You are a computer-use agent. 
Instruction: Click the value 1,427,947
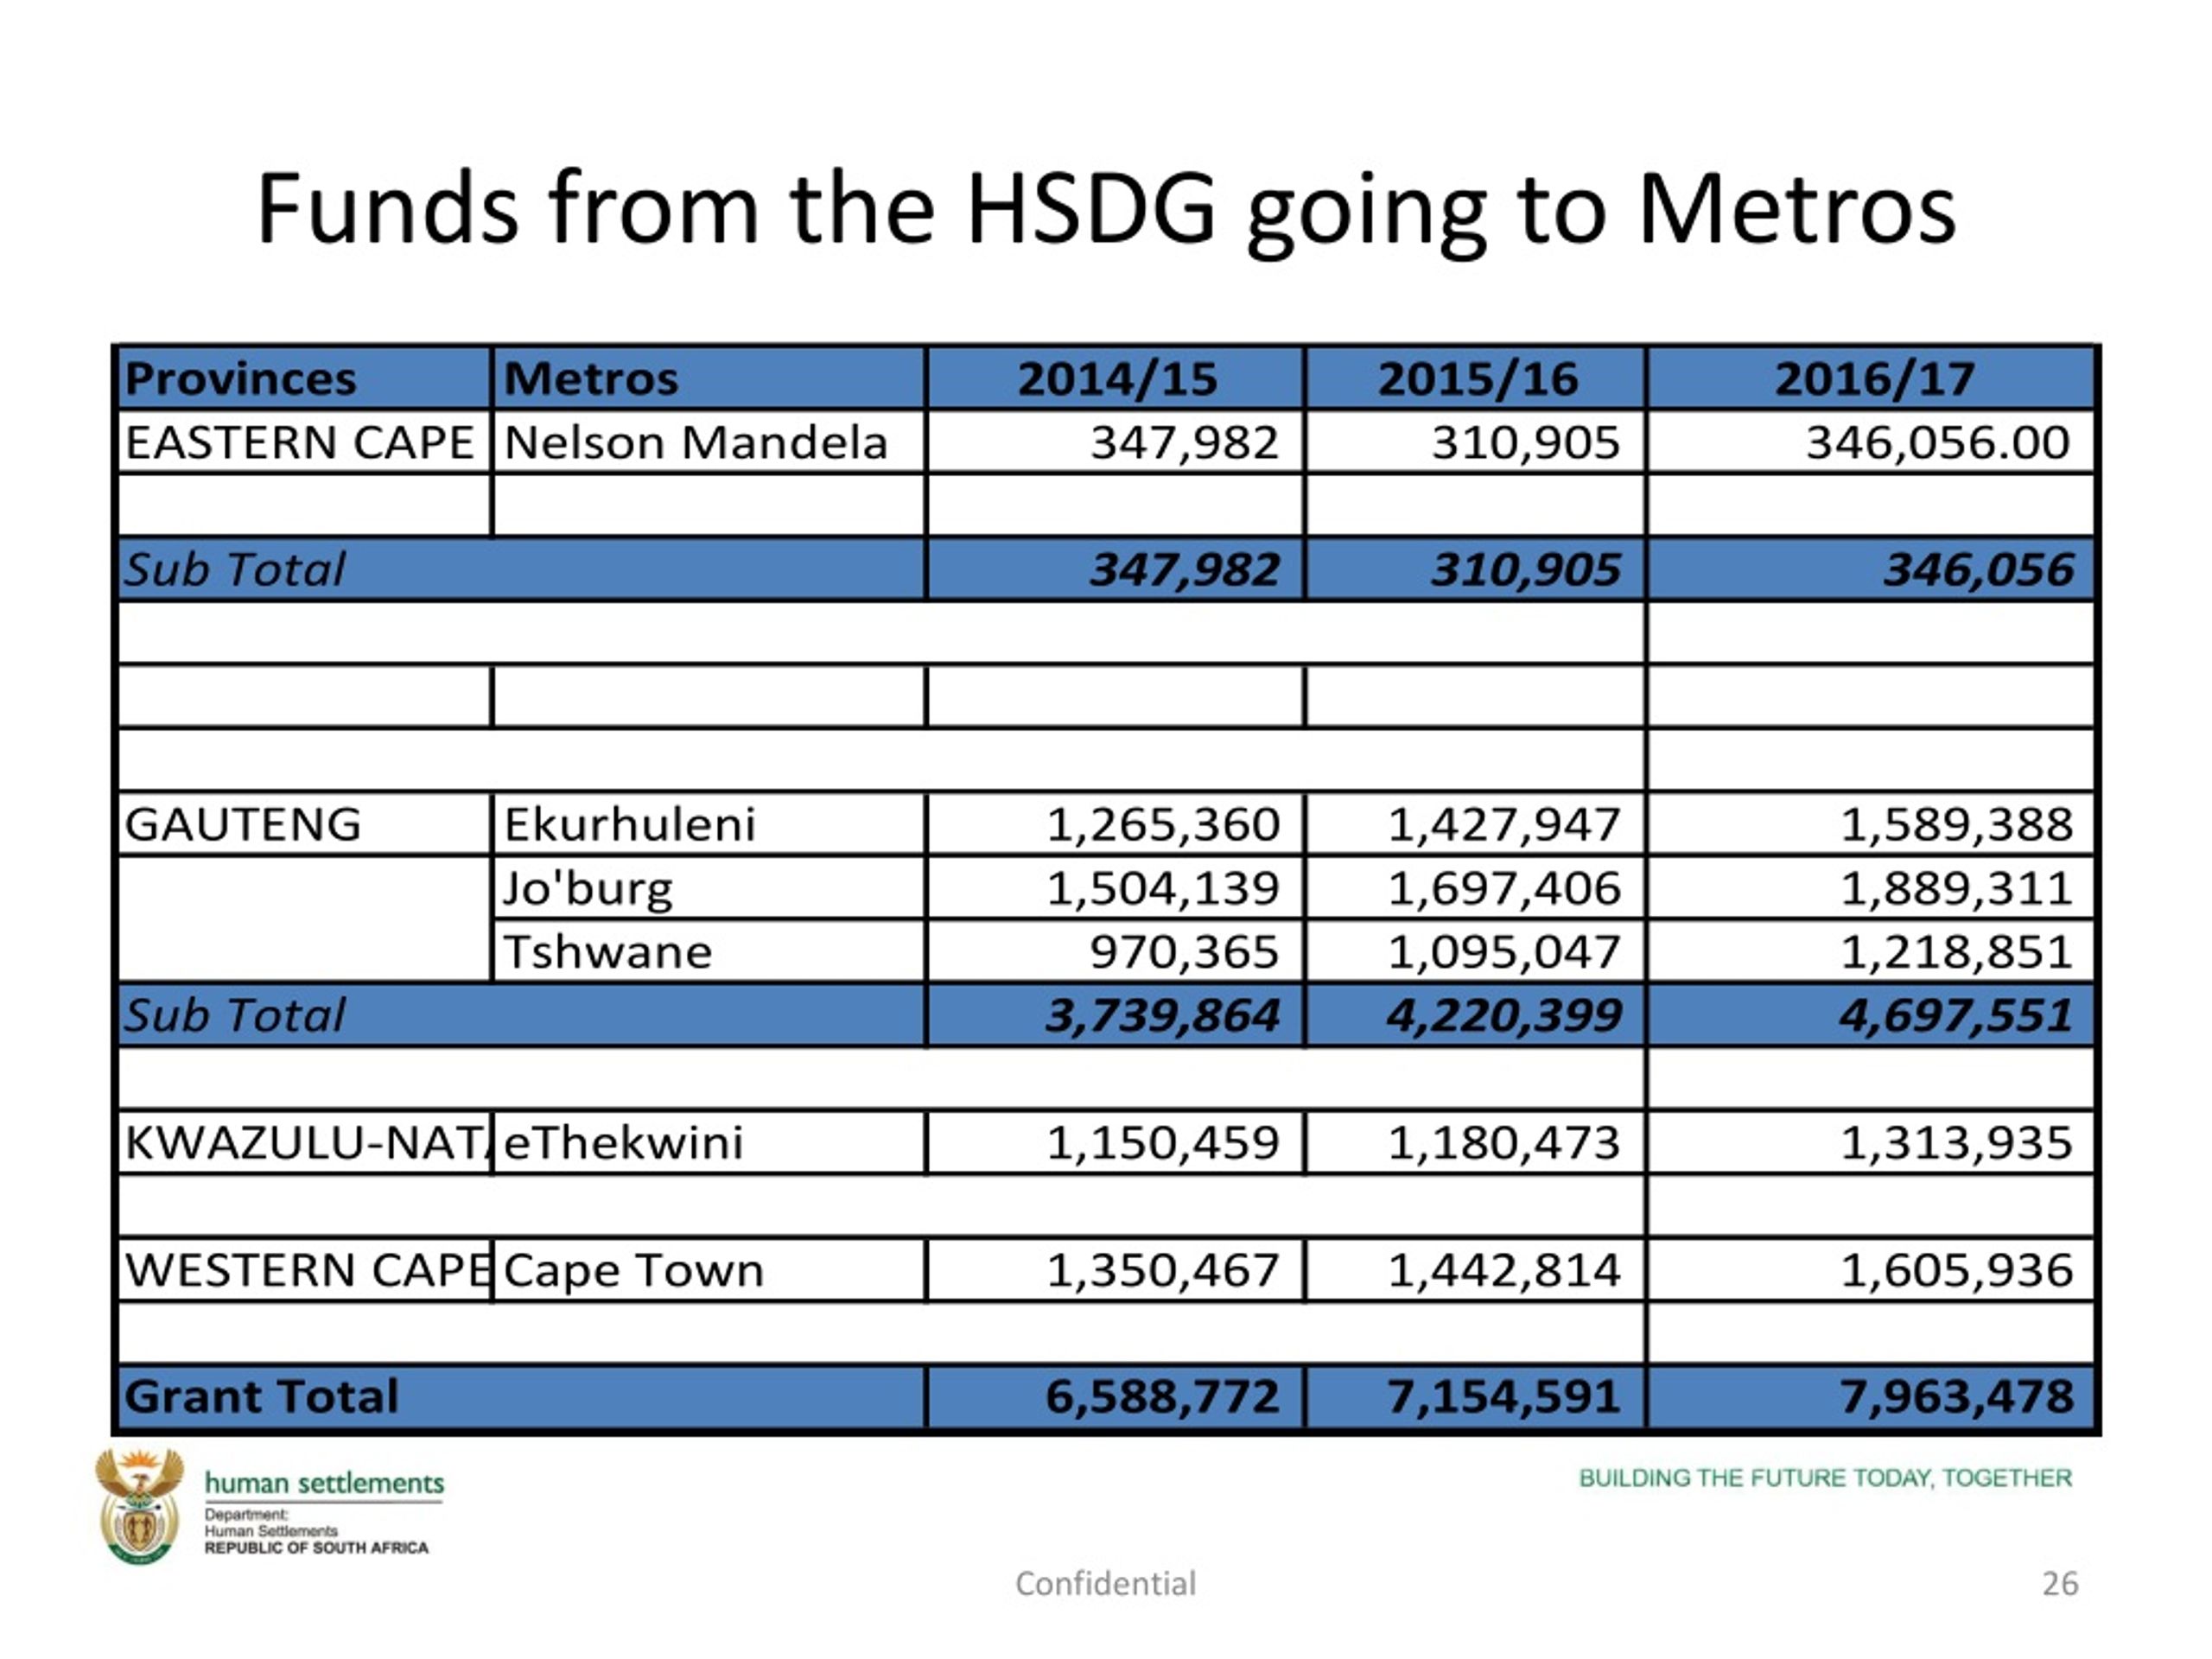tap(1503, 824)
